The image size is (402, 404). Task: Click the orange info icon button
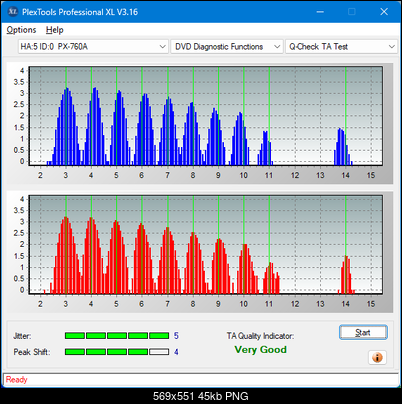[377, 358]
